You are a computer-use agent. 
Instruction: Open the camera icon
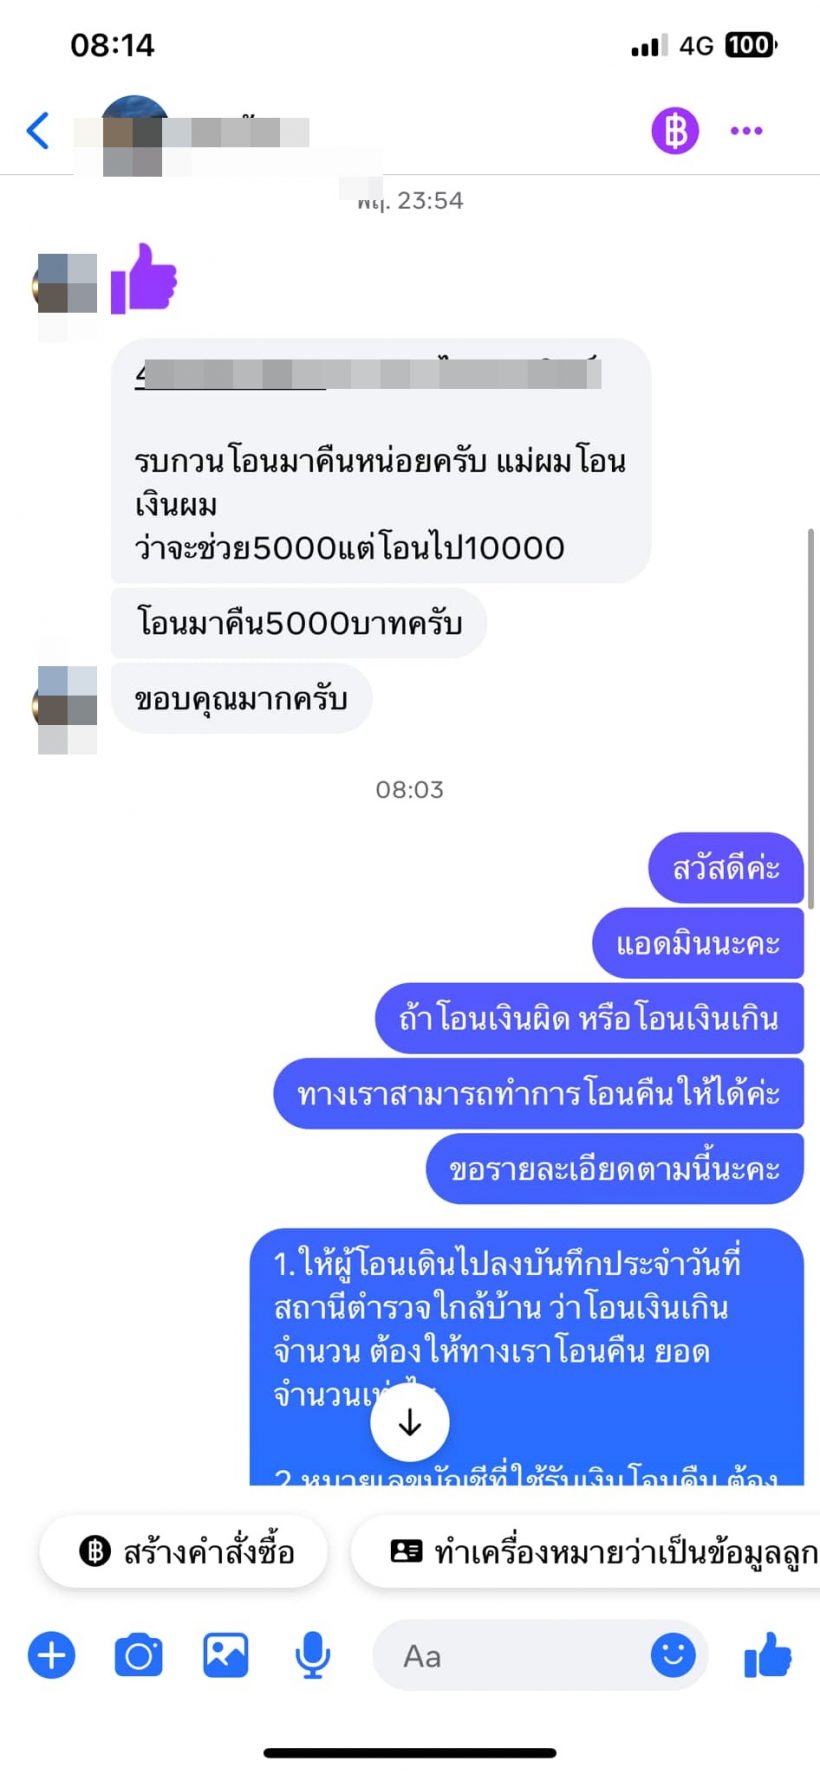click(x=139, y=1655)
